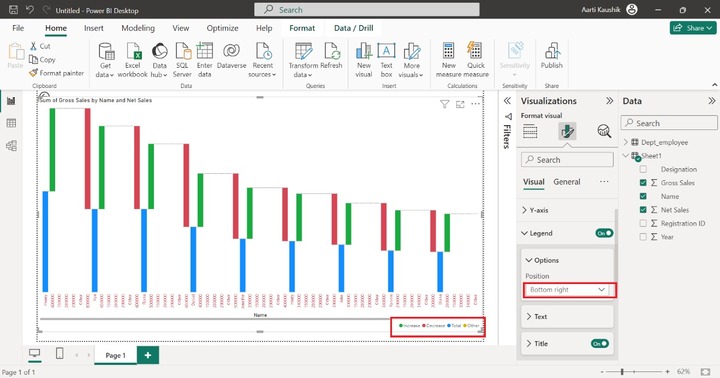Uncheck the Net Sales field
This screenshot has width=720, height=378.
tap(643, 209)
